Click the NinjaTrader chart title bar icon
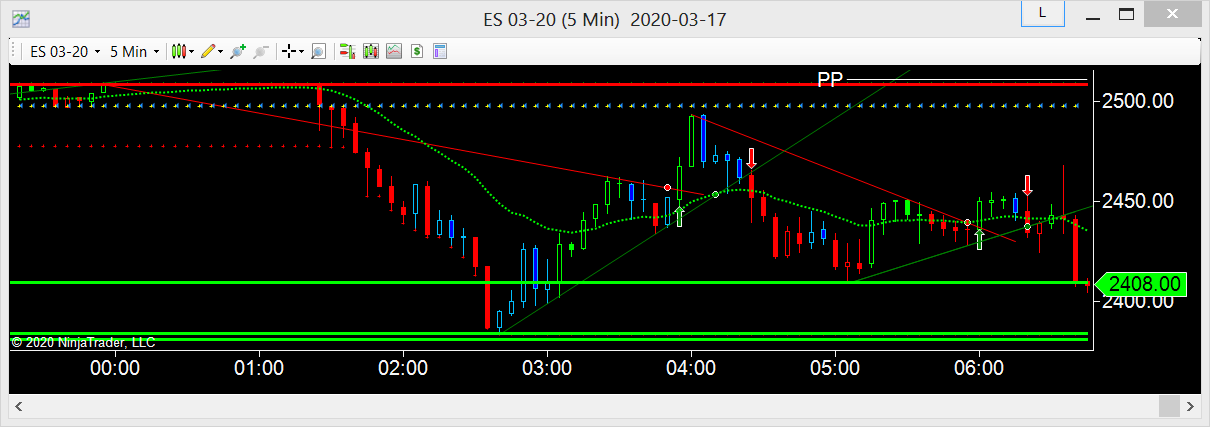1210x427 pixels. 20,18
